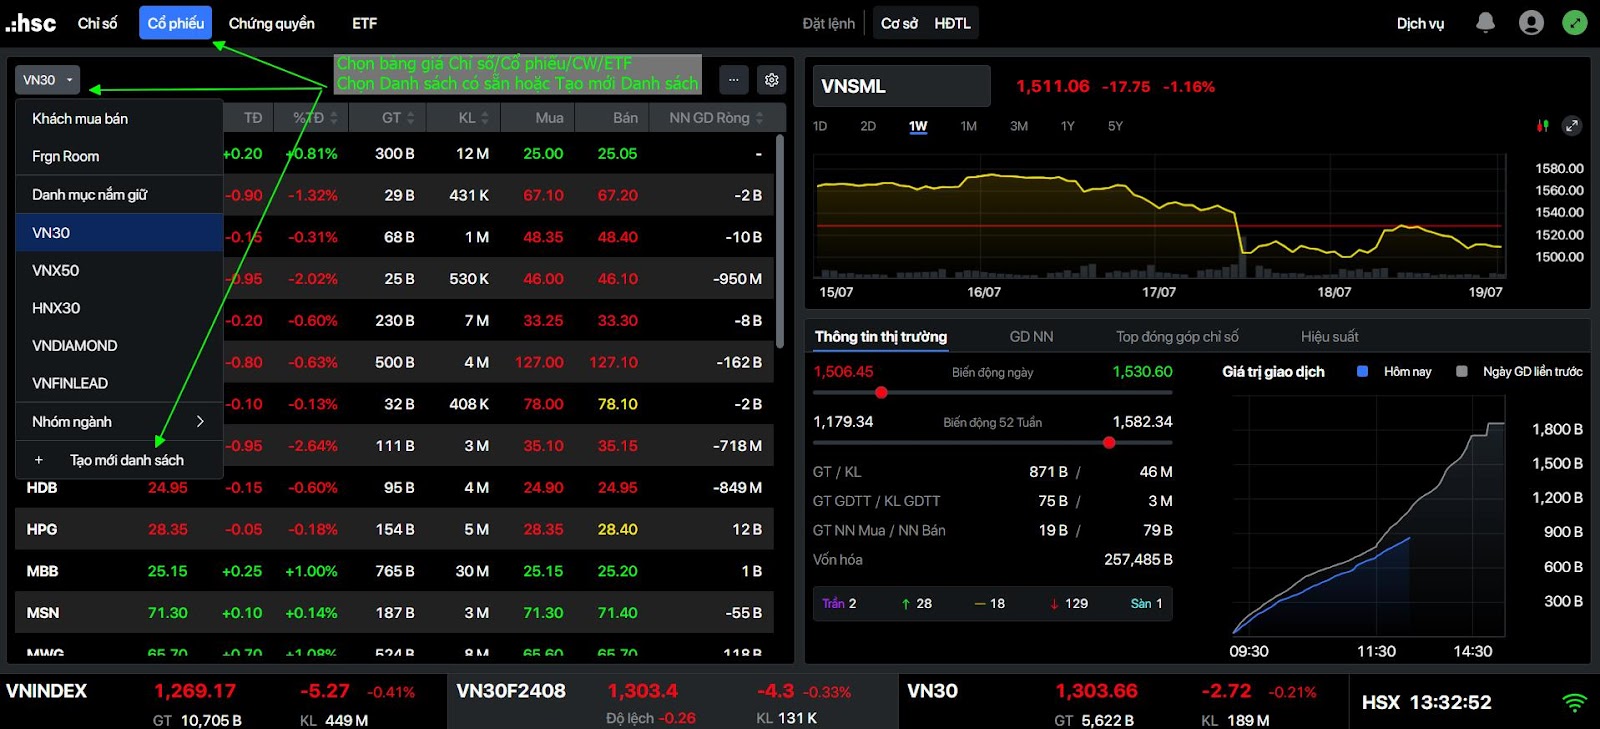
Task: Open the Cổ phiếu tab
Action: tap(176, 23)
